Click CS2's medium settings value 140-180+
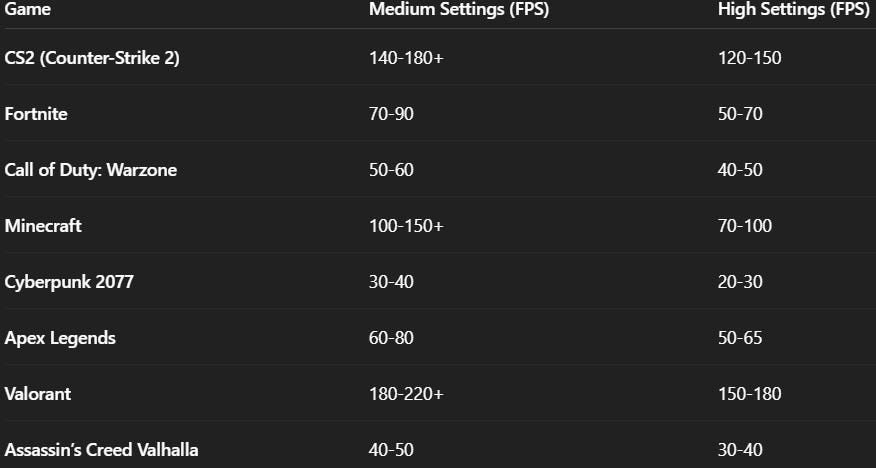Screen dimensions: 876x468 pyautogui.click(x=406, y=58)
